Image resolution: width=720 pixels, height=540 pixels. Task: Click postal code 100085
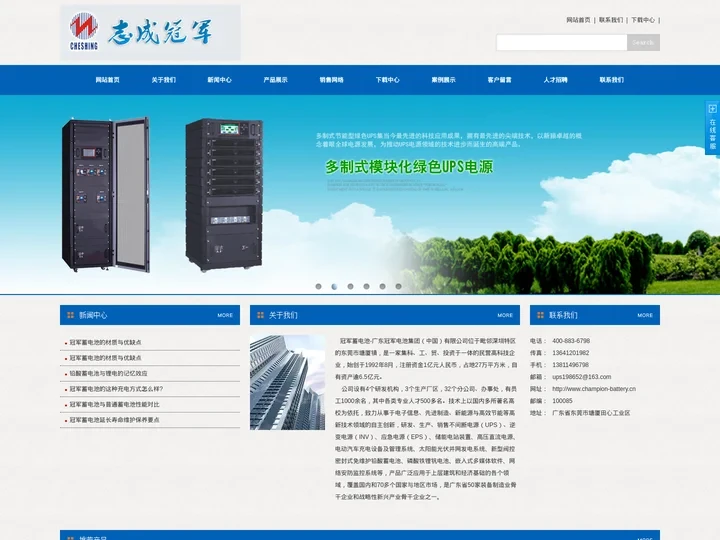click(562, 401)
